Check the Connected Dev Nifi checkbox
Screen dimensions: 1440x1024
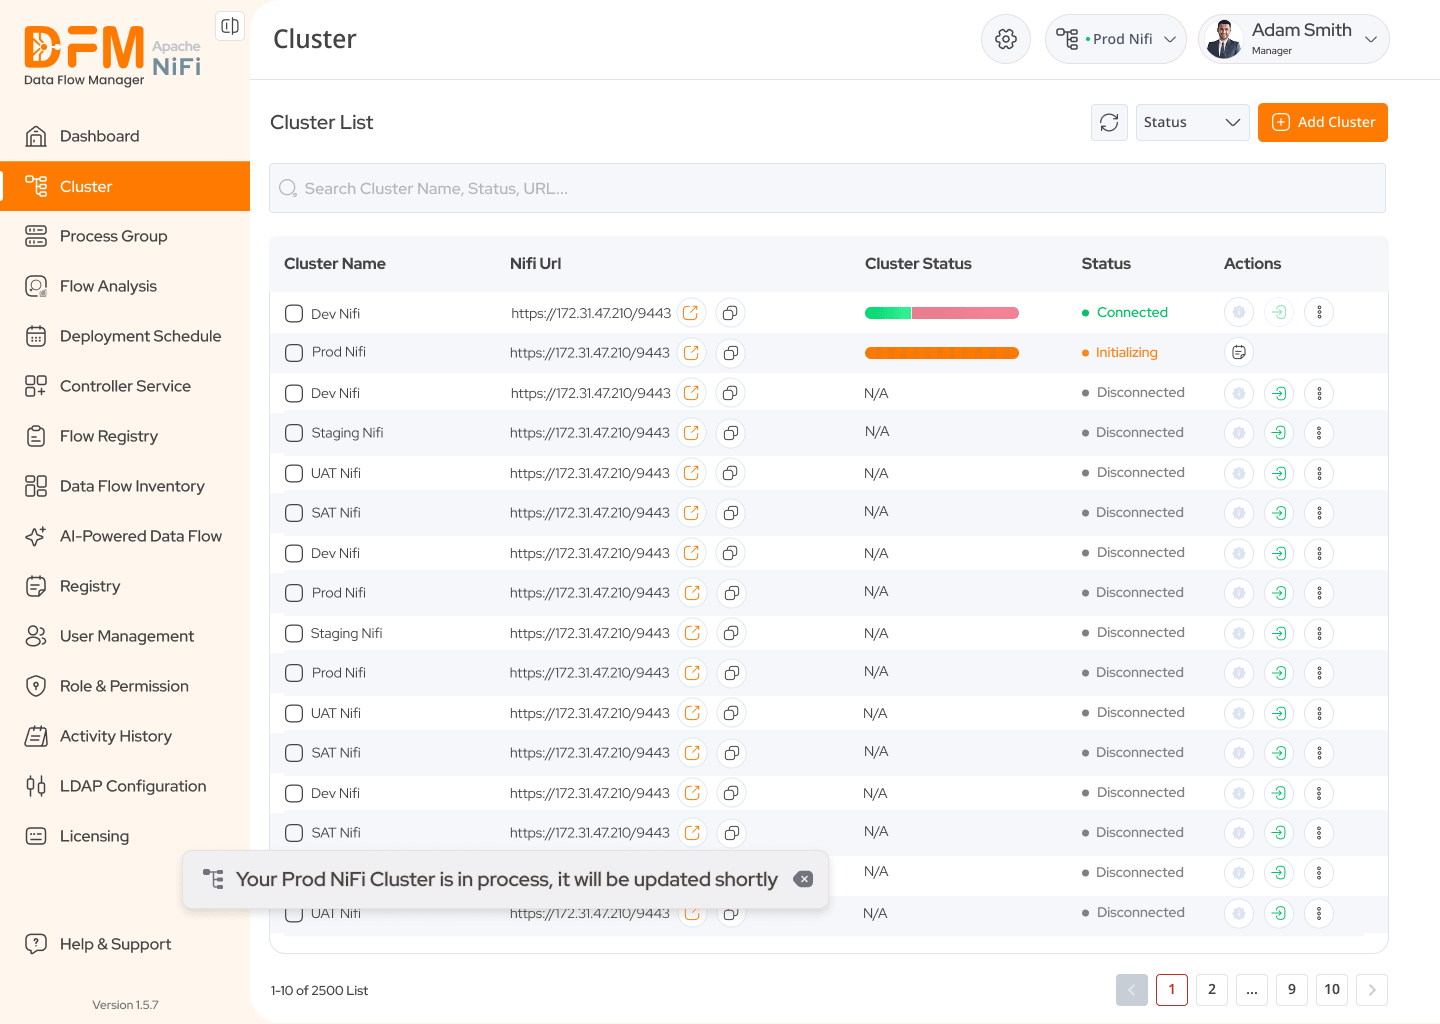point(294,313)
